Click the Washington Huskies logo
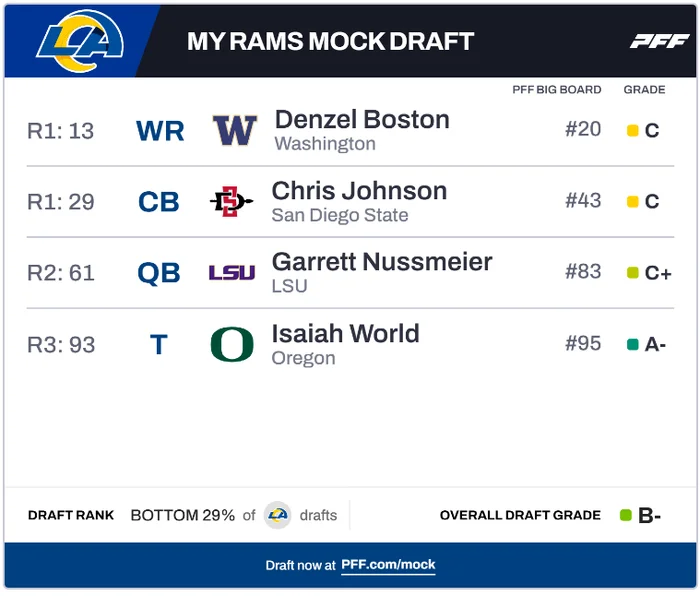Image resolution: width=700 pixels, height=596 pixels. (x=235, y=130)
